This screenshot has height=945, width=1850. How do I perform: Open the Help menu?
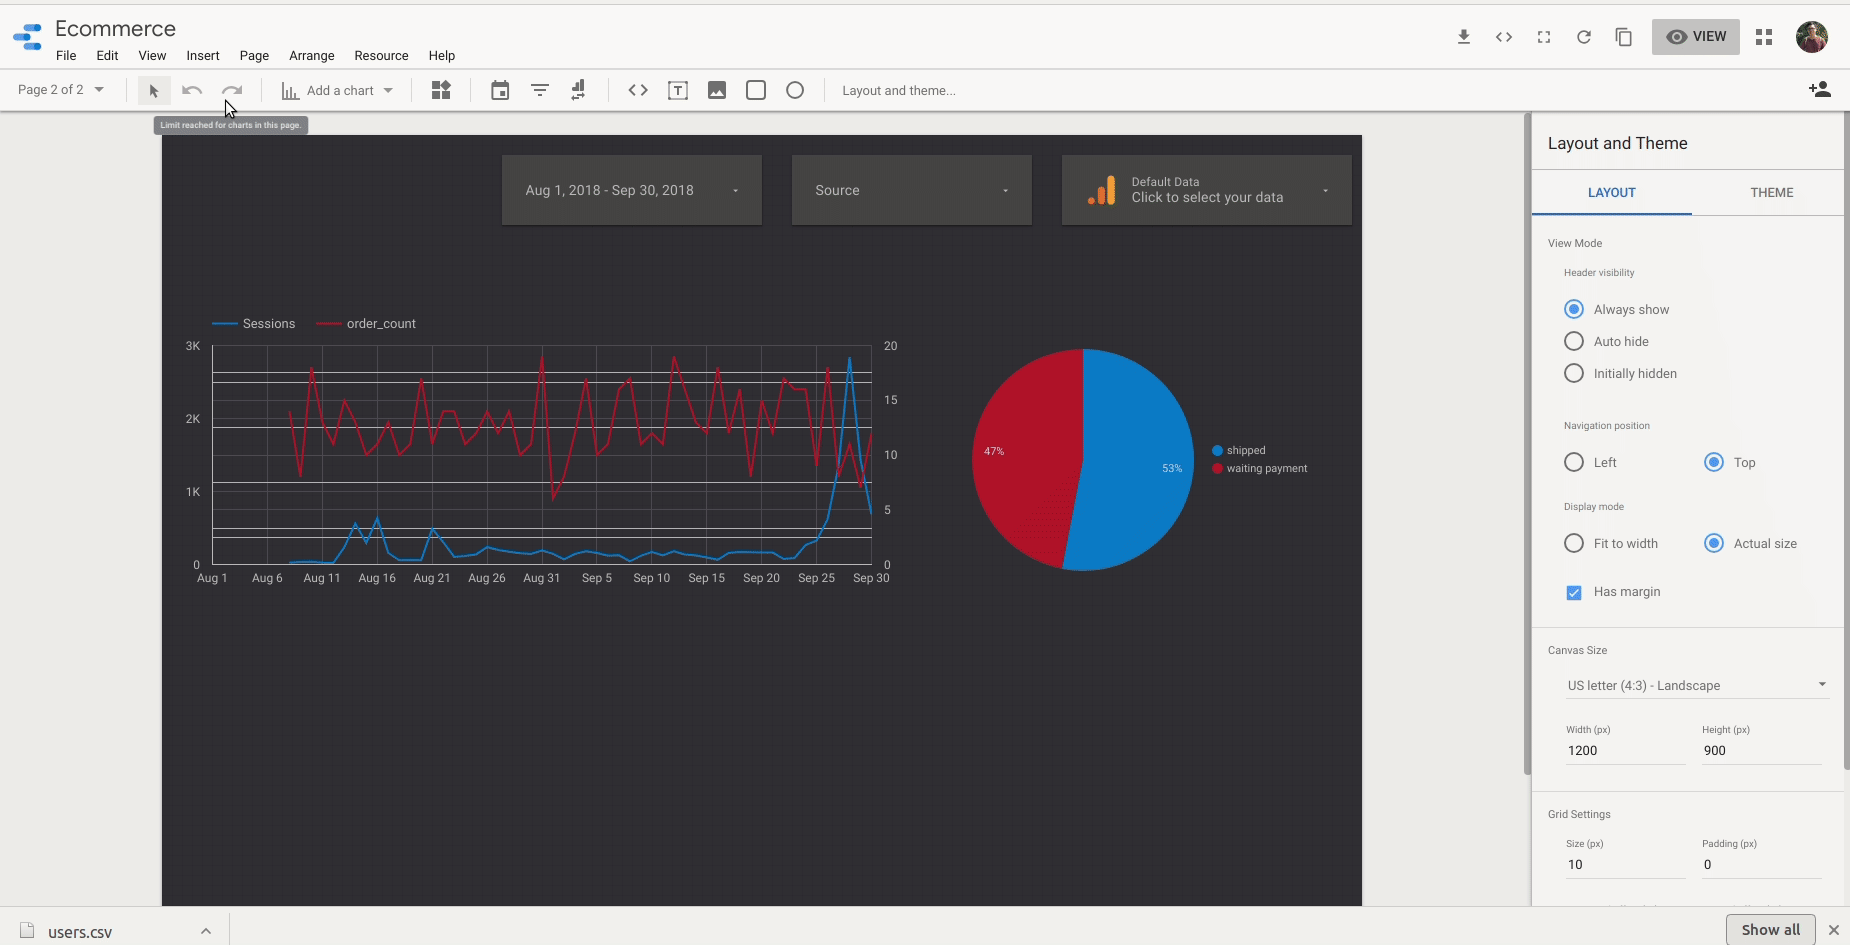(x=442, y=56)
